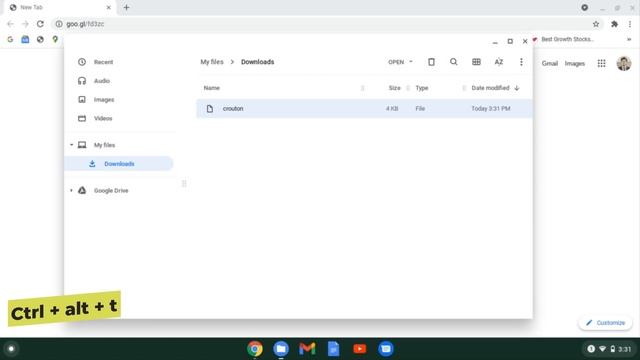
Task: Open Images link on Google page
Action: (575, 64)
